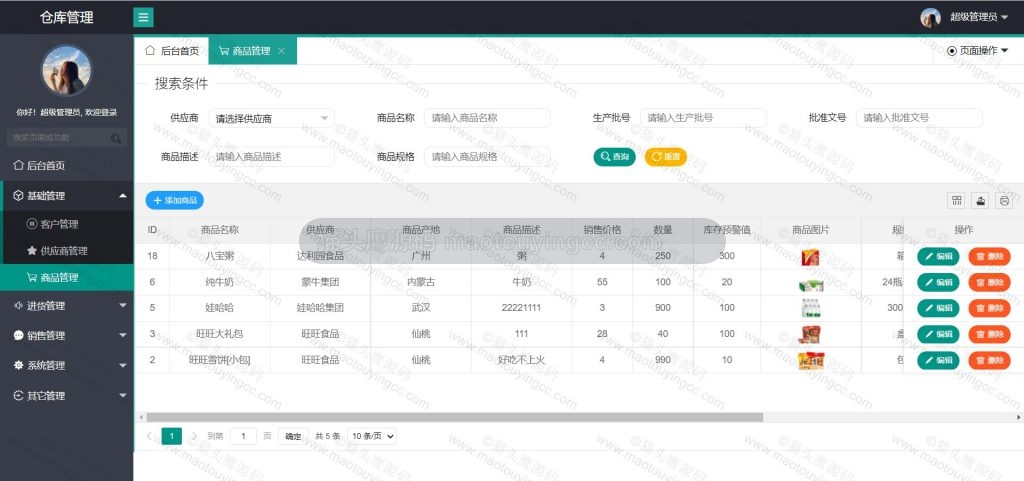Click the 蒙牛集团 supplier cell
1024x481 pixels.
320,282
